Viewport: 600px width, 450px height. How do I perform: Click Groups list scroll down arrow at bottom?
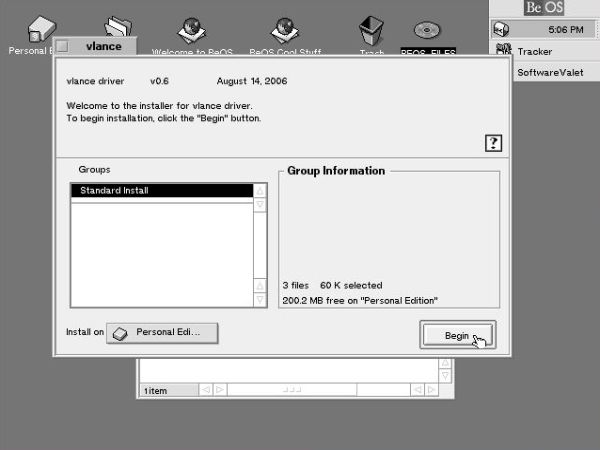[x=260, y=299]
